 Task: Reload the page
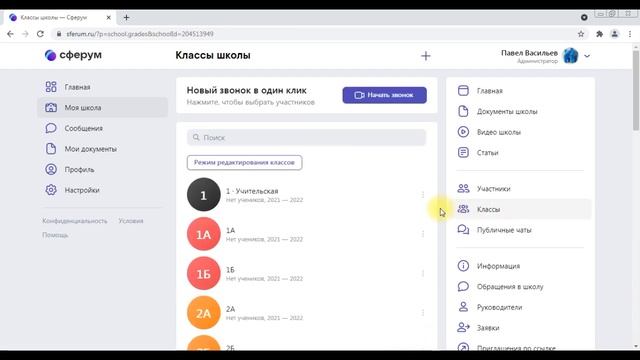point(40,34)
